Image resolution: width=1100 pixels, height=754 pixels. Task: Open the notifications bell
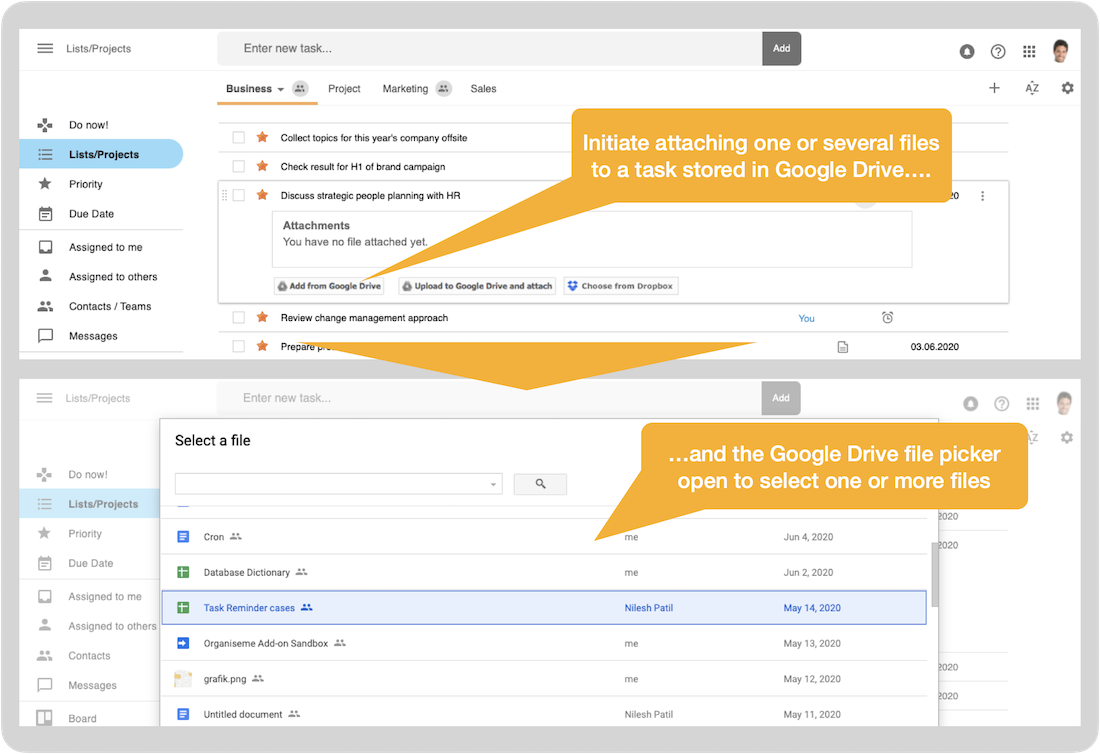pos(966,51)
